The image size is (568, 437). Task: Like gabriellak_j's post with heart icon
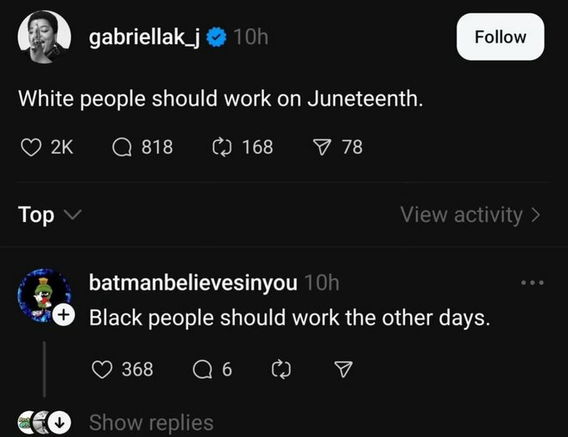(31, 147)
